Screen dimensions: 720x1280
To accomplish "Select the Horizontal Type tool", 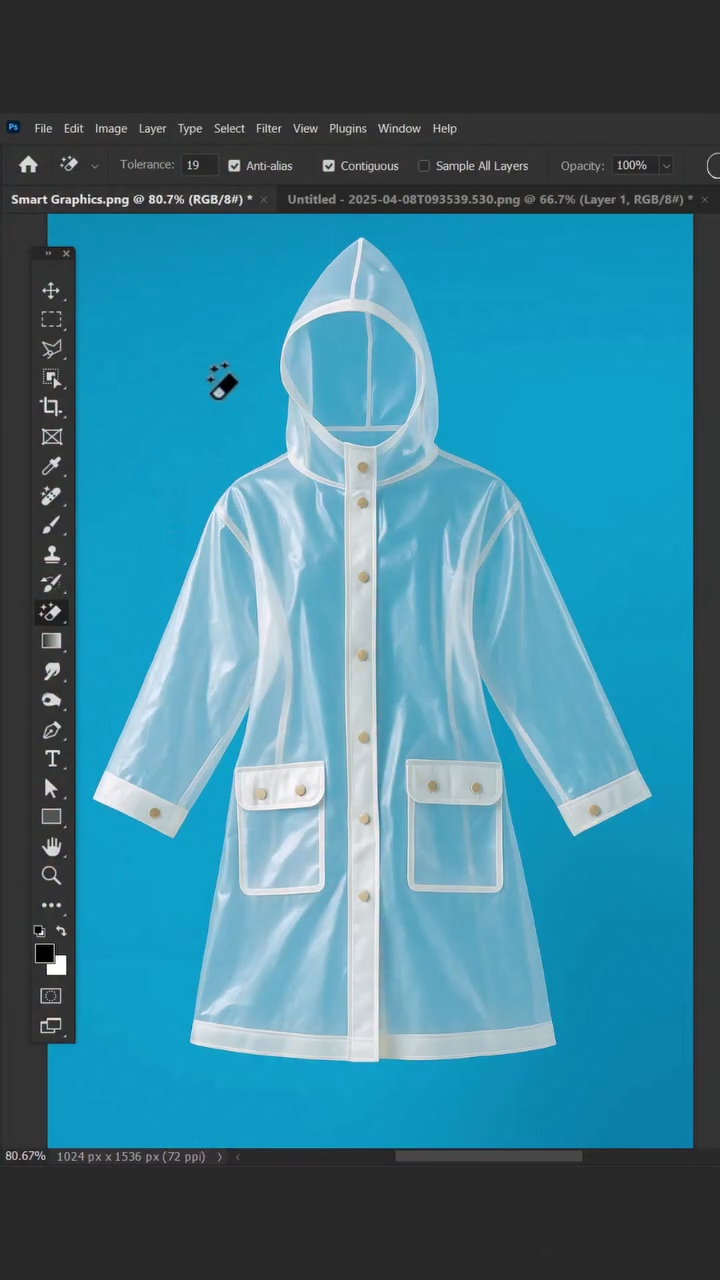I will coord(51,759).
